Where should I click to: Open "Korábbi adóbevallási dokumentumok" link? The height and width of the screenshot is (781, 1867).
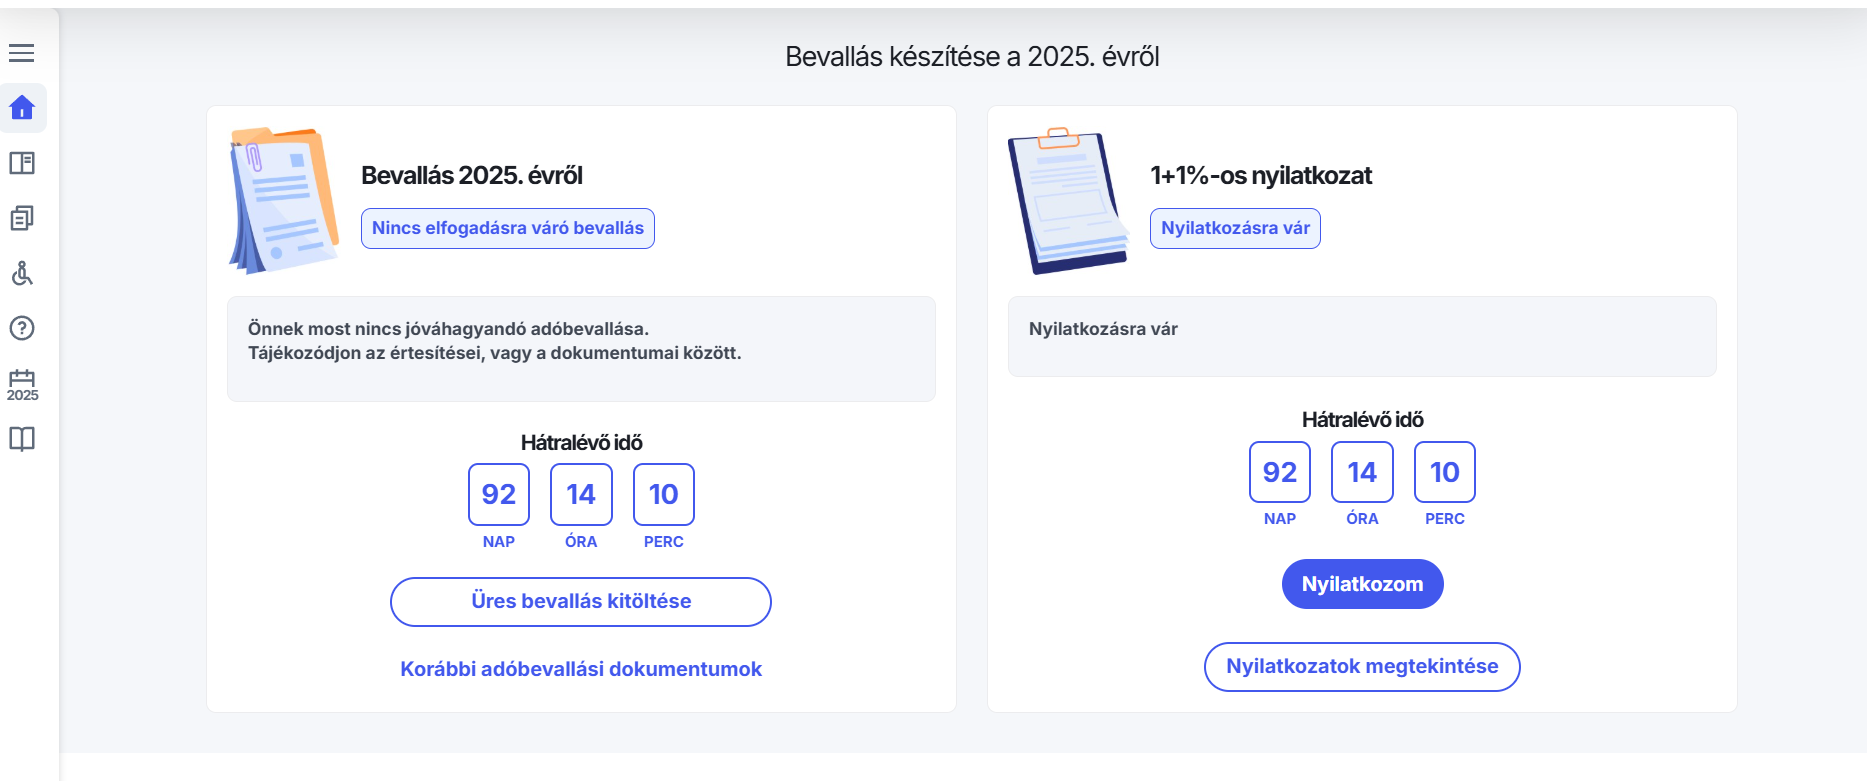point(581,669)
